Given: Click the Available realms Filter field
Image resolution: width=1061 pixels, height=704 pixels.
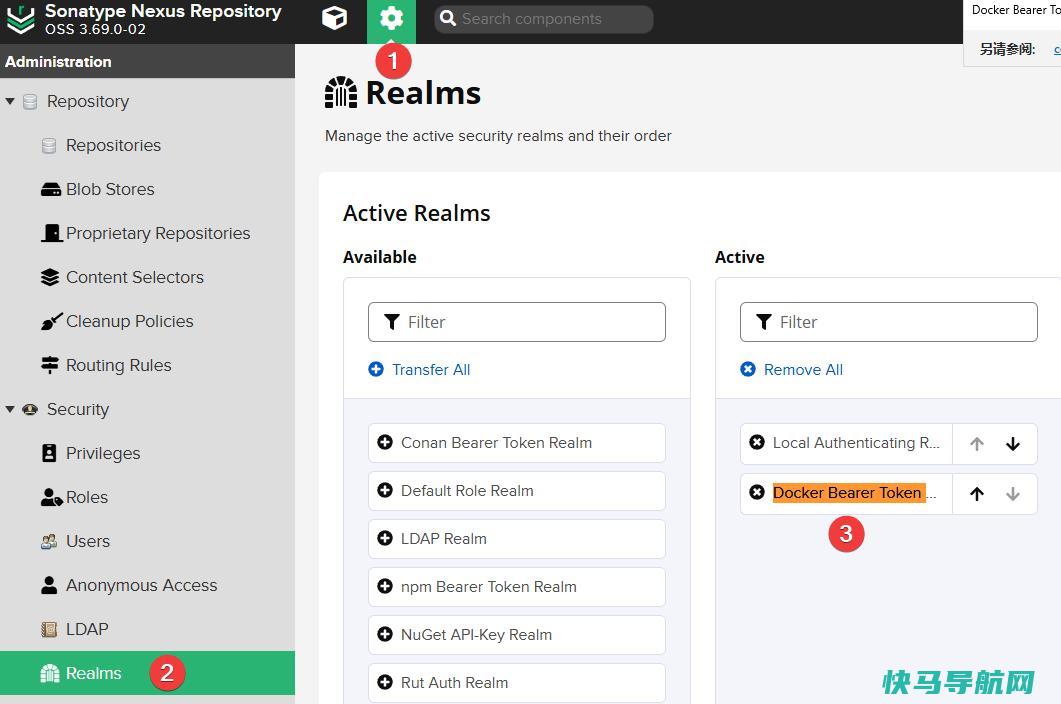Looking at the screenshot, I should pos(516,322).
